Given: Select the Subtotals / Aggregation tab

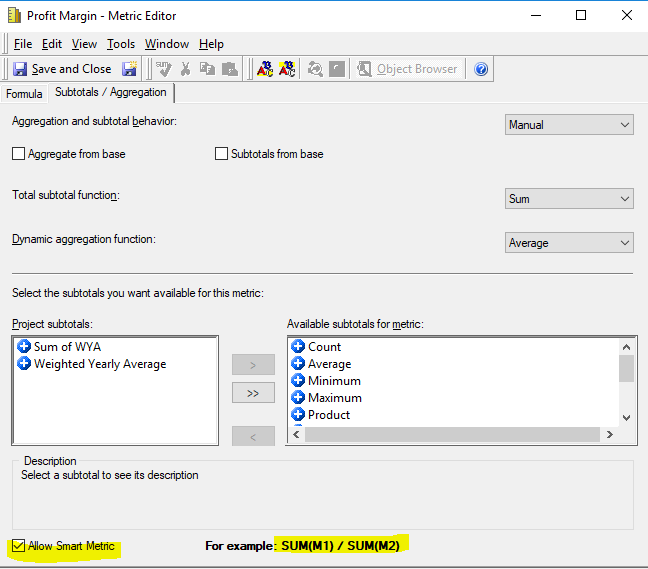Looking at the screenshot, I should point(111,92).
